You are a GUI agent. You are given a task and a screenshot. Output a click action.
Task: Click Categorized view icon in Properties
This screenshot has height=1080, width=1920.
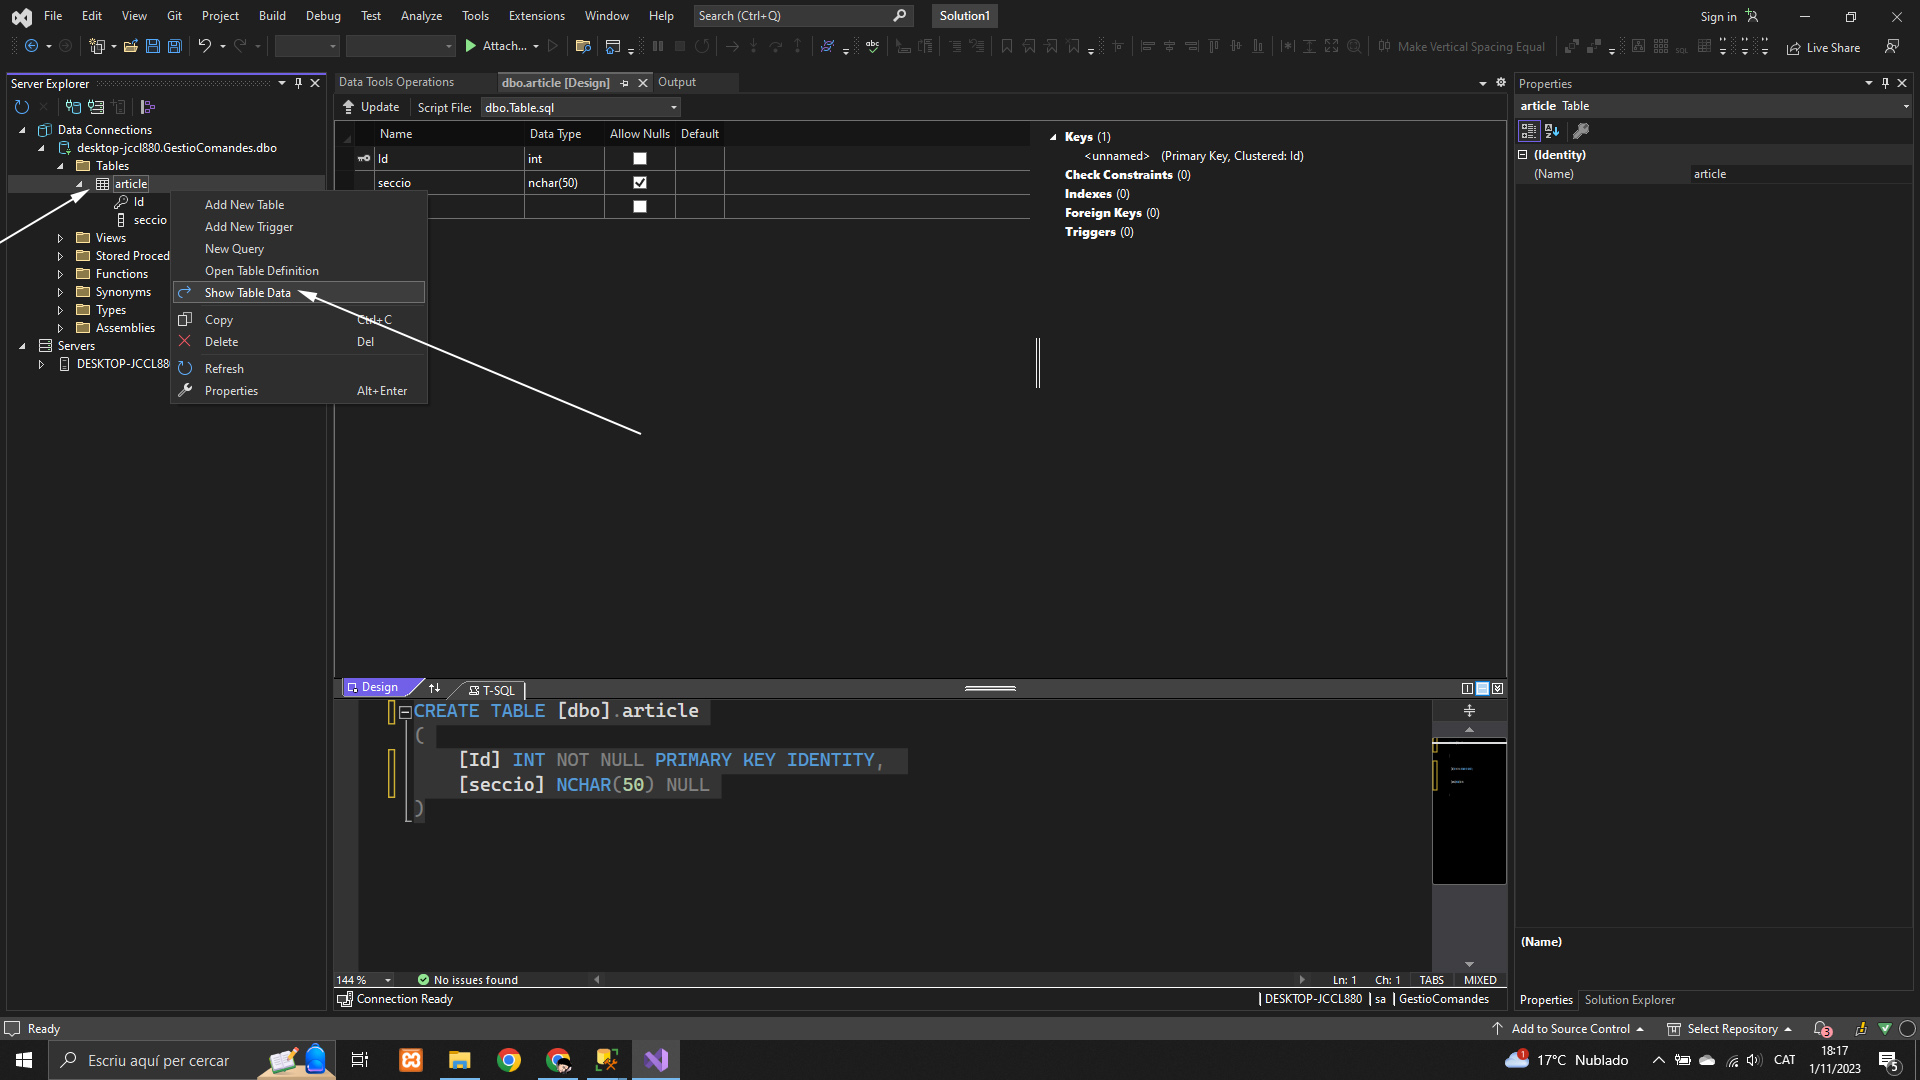click(1528, 131)
